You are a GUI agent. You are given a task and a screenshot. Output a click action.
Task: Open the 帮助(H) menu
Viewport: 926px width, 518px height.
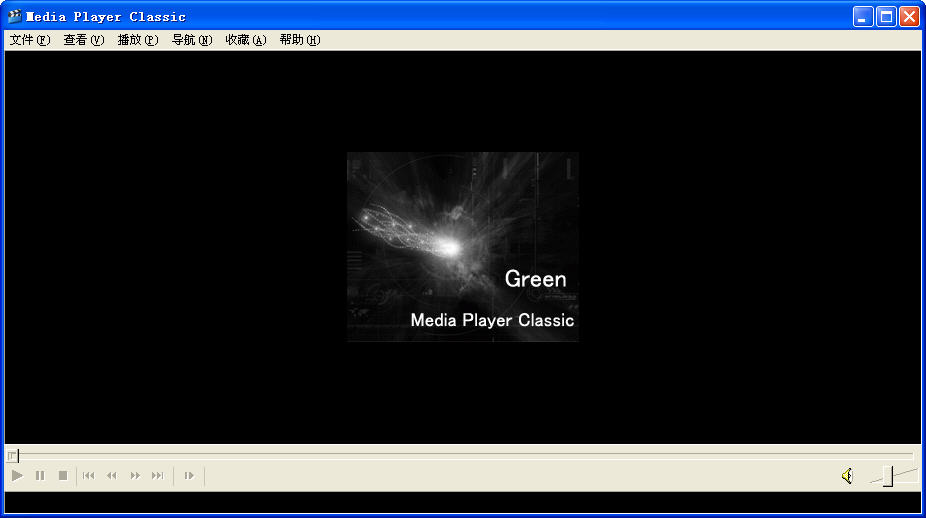[299, 40]
